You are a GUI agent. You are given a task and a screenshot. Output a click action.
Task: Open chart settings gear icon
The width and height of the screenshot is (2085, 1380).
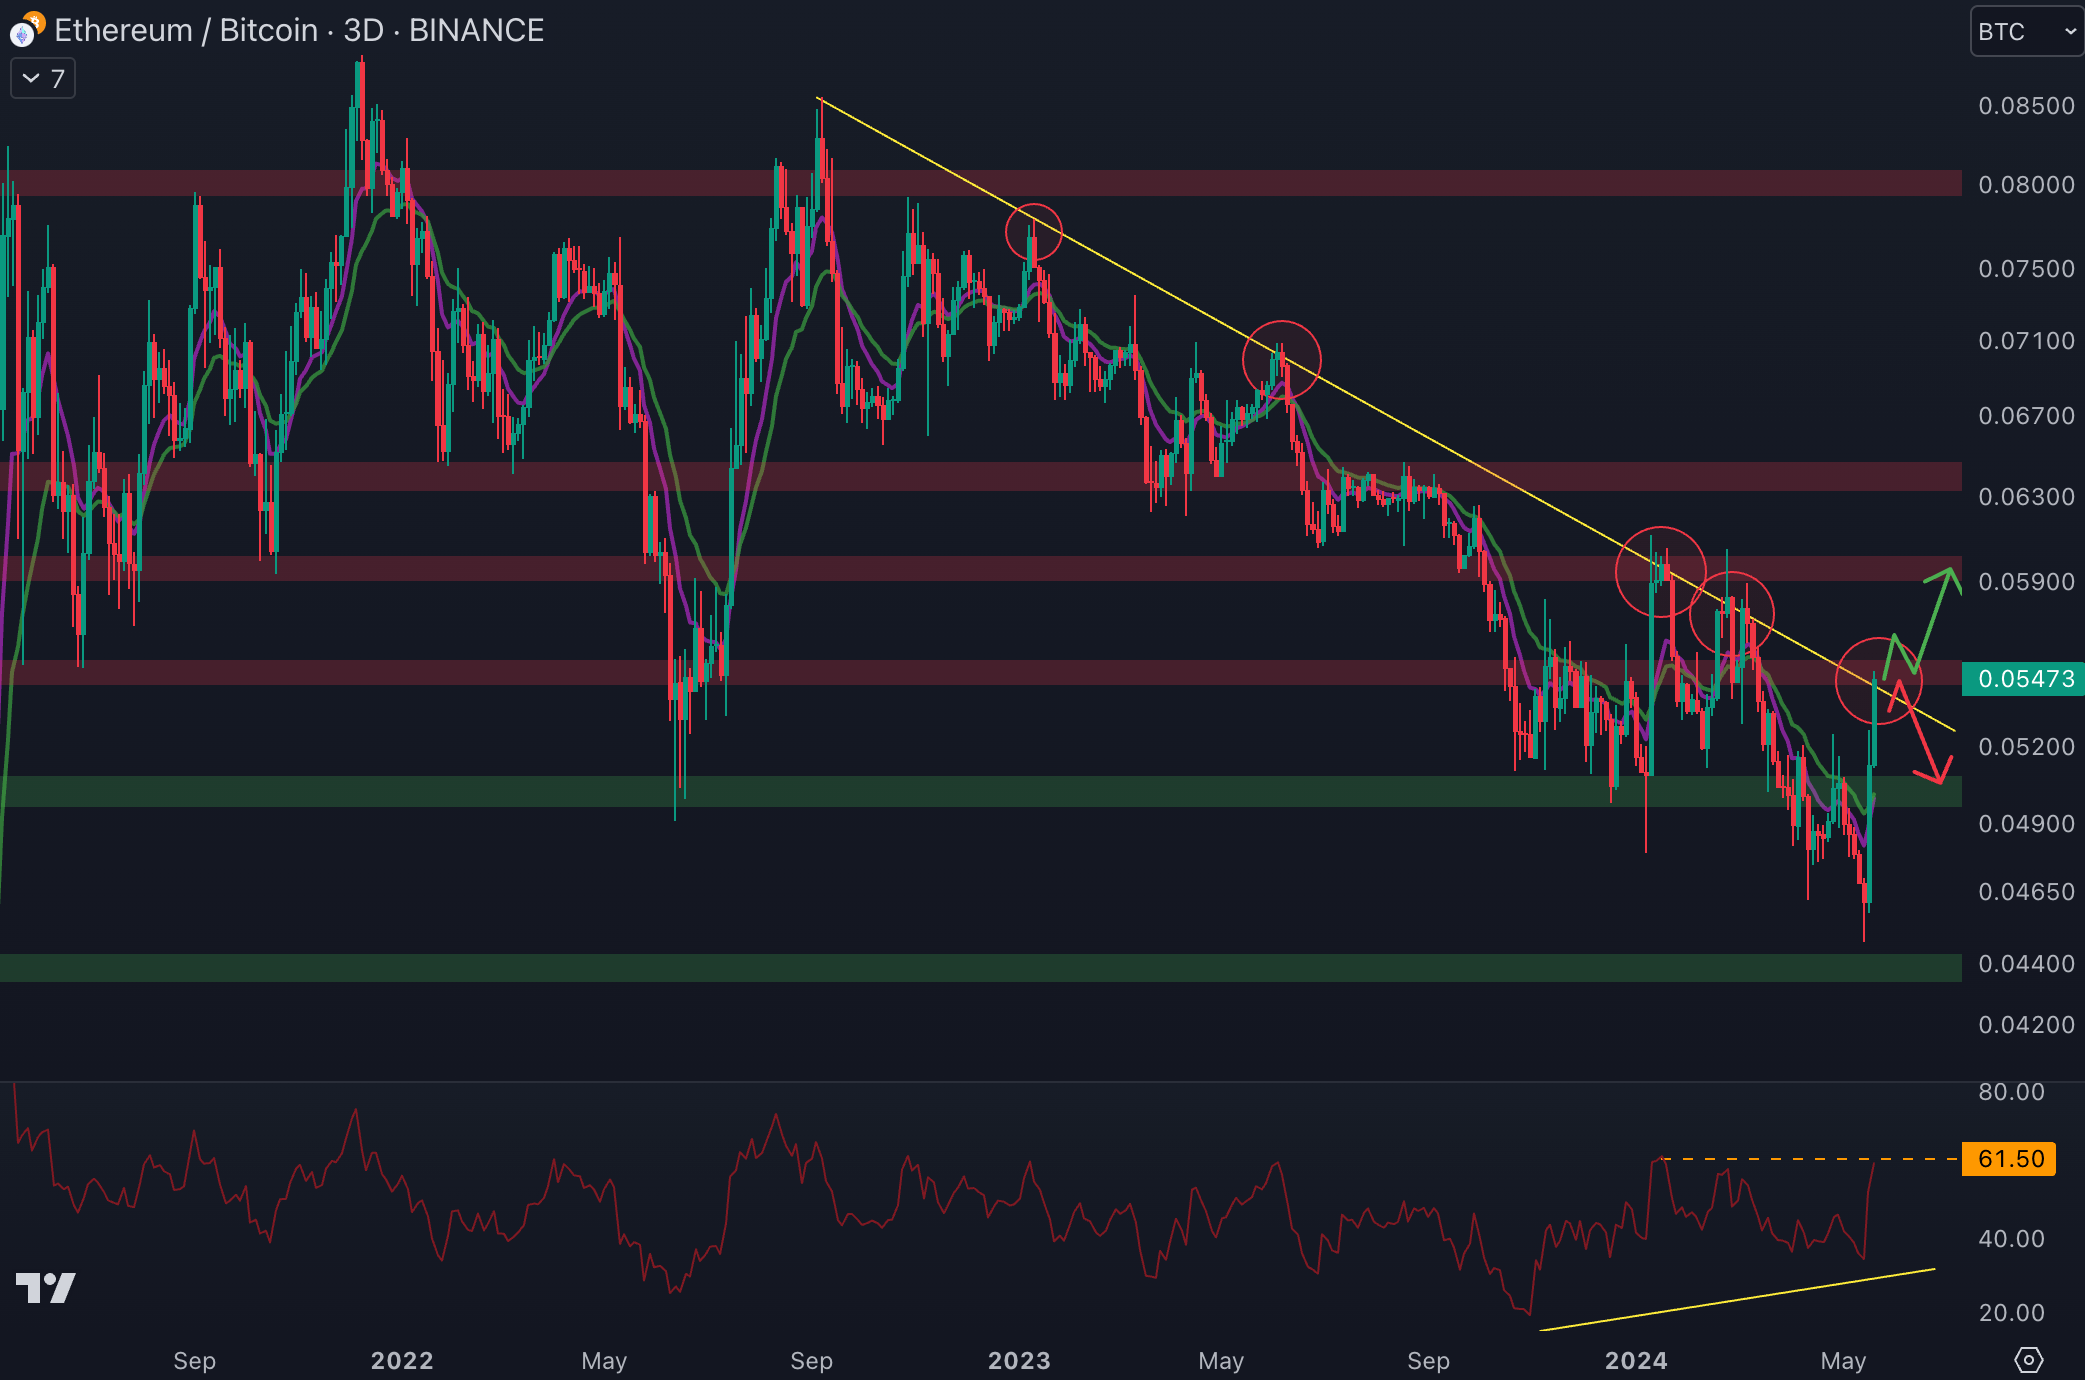coord(2028,1360)
